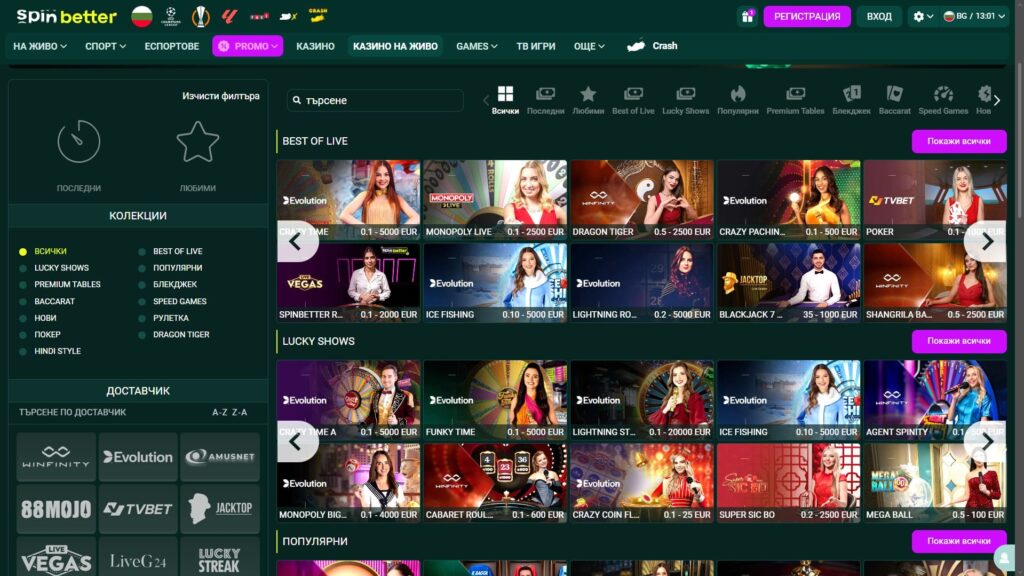Select the Lucky Shows collection radio
The width and height of the screenshot is (1024, 576).
point(23,268)
